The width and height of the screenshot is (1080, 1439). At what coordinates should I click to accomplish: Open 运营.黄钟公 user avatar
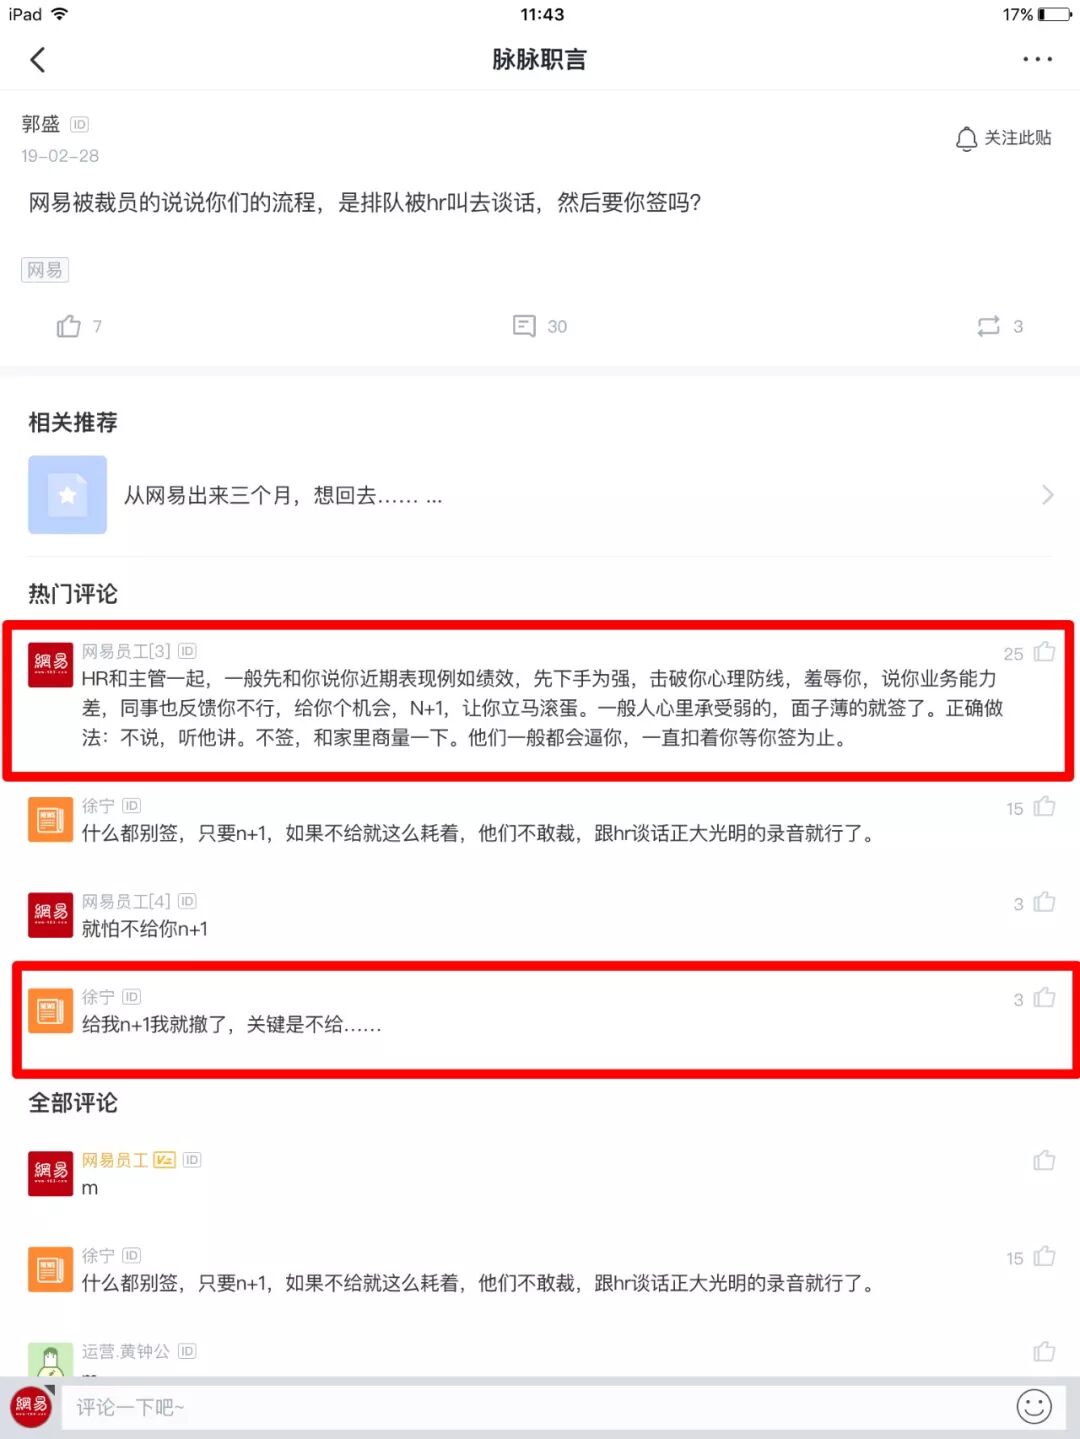point(50,1359)
